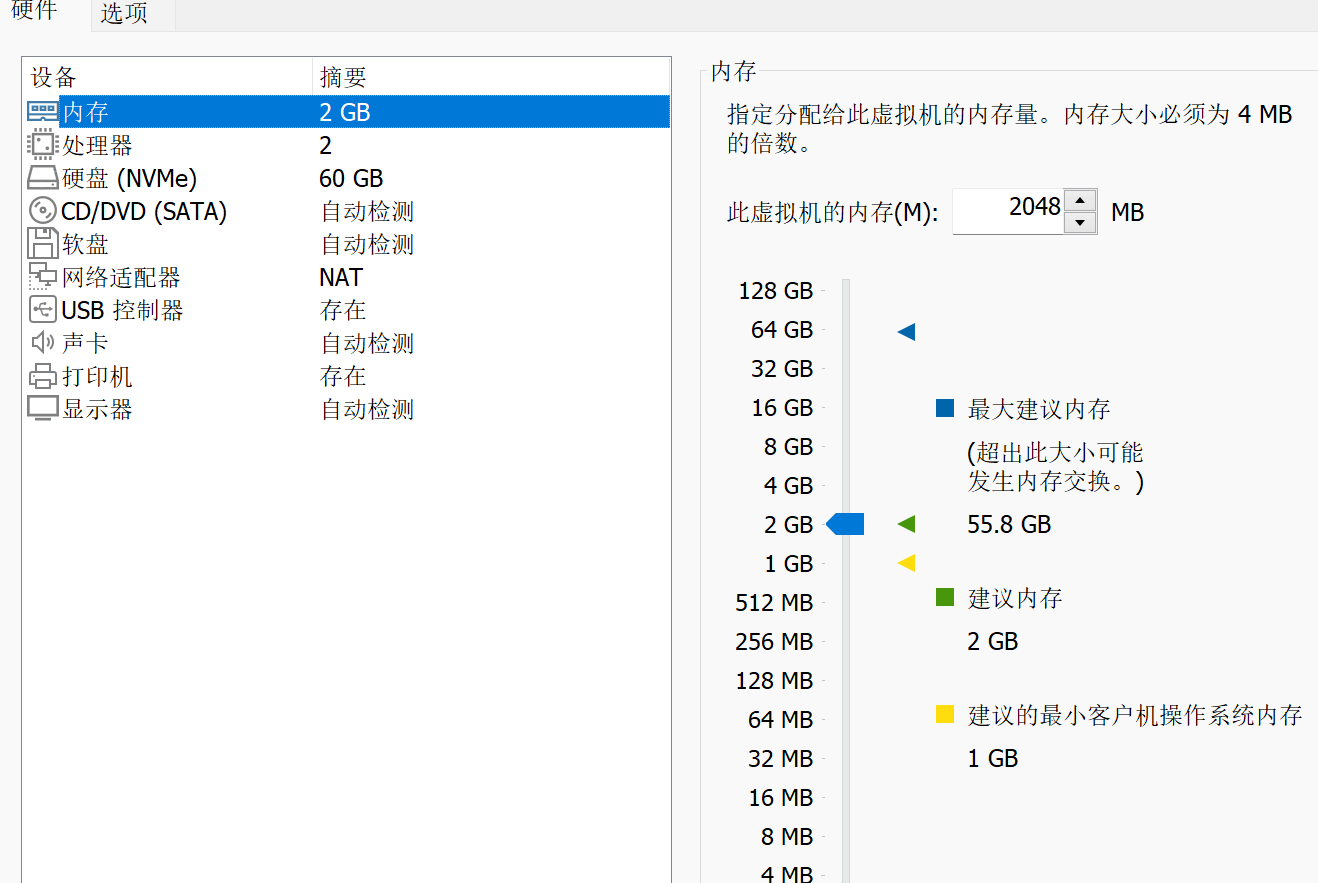Decrease memory with the down spinner arrow
The width and height of the screenshot is (1318, 883).
[x=1080, y=223]
